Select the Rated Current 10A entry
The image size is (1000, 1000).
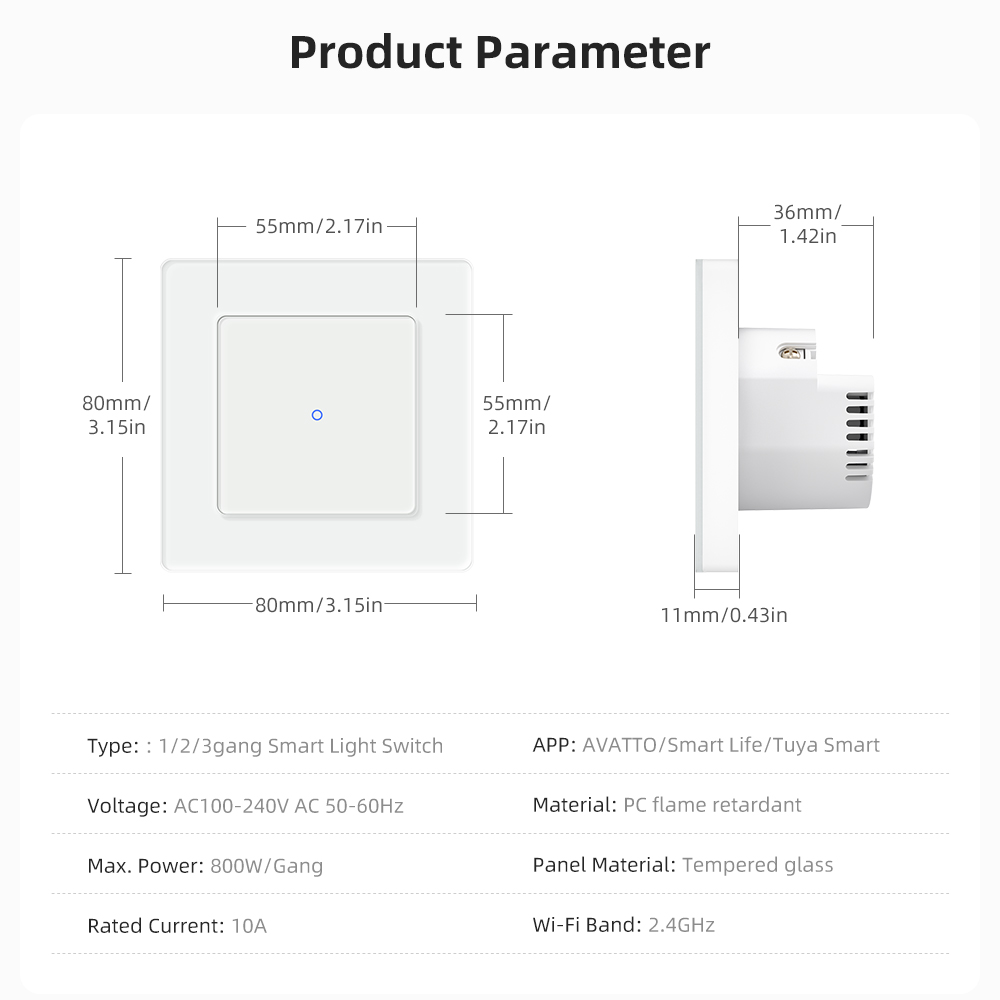(x=177, y=926)
